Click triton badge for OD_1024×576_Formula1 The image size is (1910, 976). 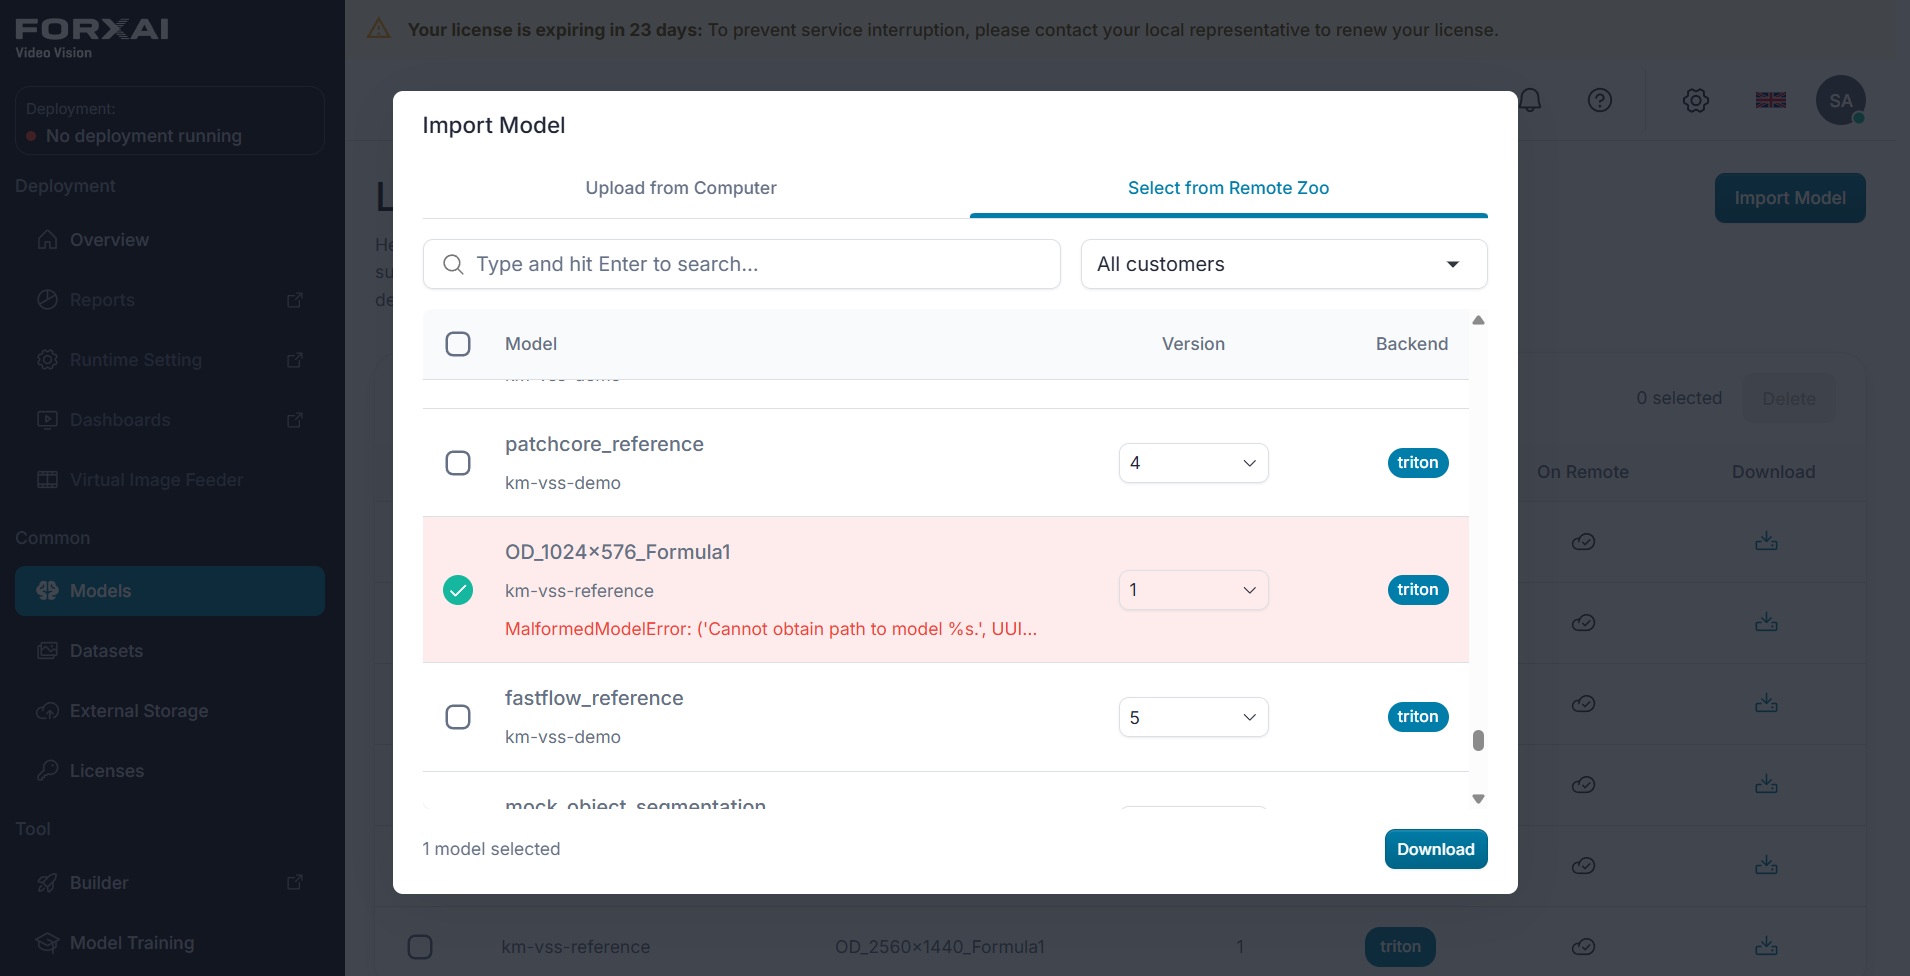1418,590
